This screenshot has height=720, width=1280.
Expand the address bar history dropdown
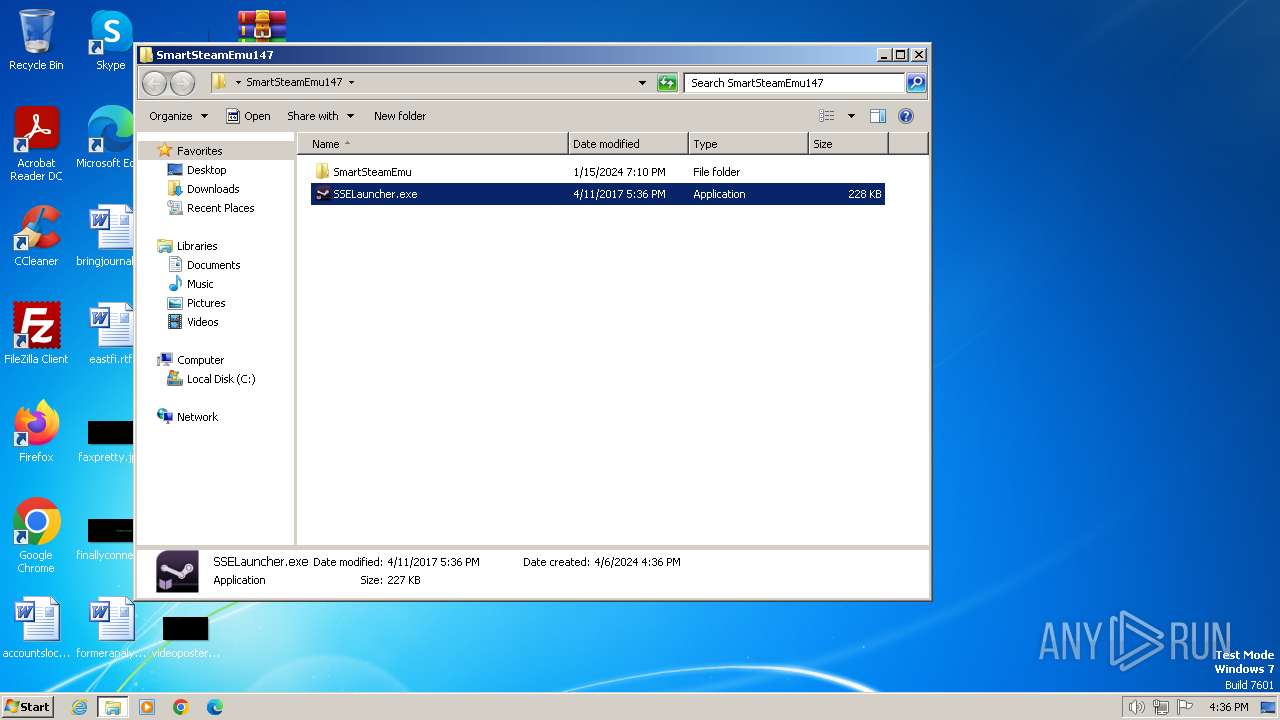pos(642,83)
